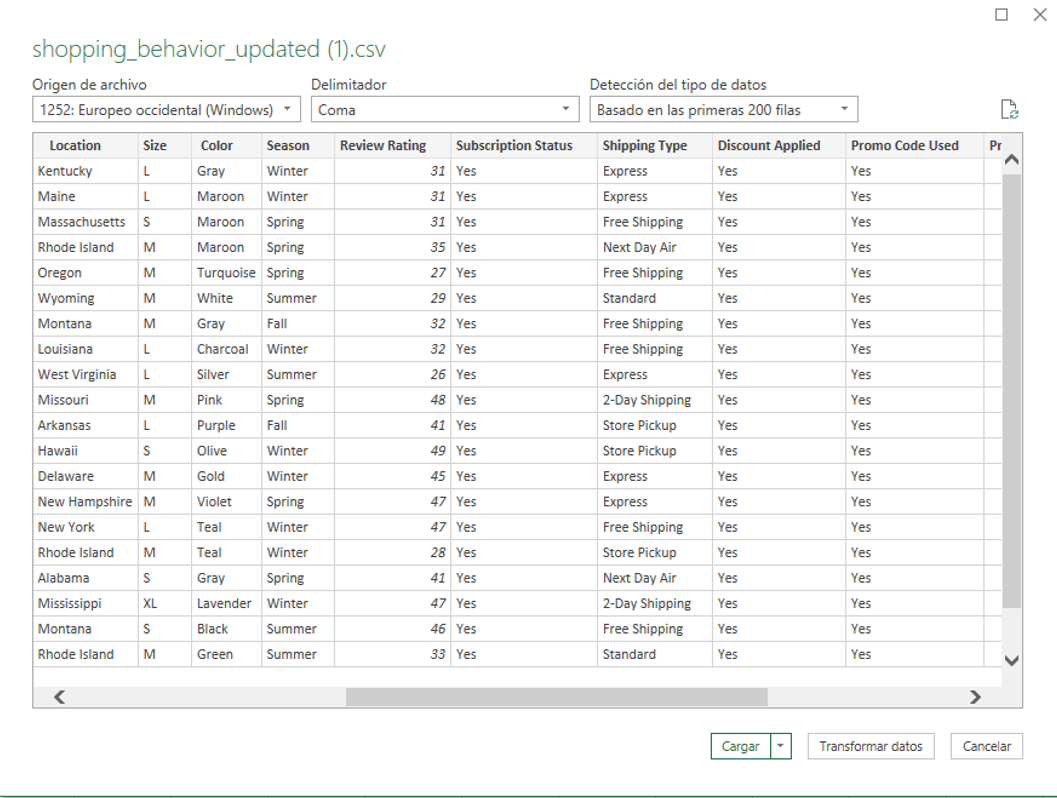This screenshot has height=798, width=1057.
Task: Click the Cancelar button
Action: coord(987,746)
